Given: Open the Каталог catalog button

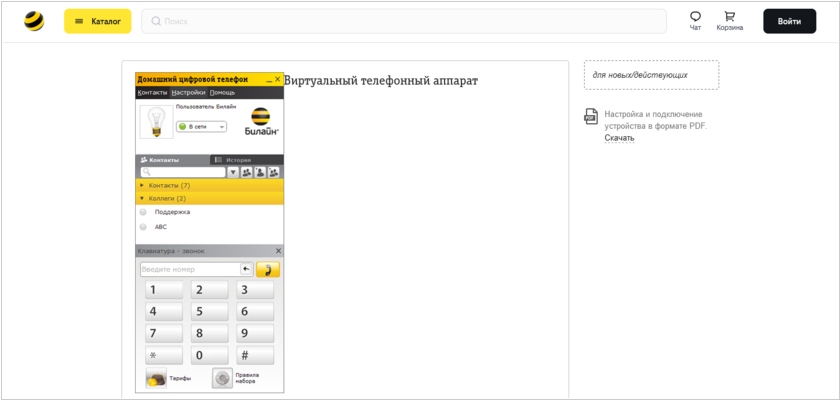Looking at the screenshot, I should (x=97, y=21).
